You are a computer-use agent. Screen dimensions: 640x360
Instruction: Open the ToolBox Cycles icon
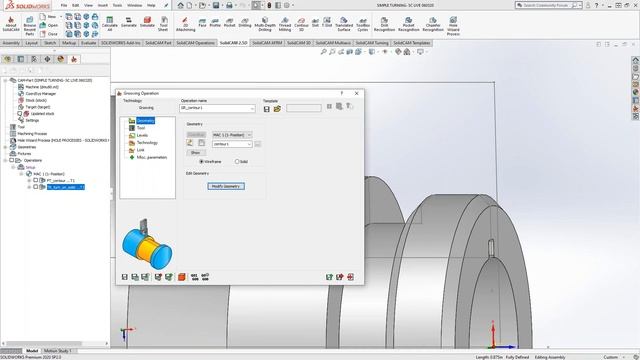tap(363, 24)
